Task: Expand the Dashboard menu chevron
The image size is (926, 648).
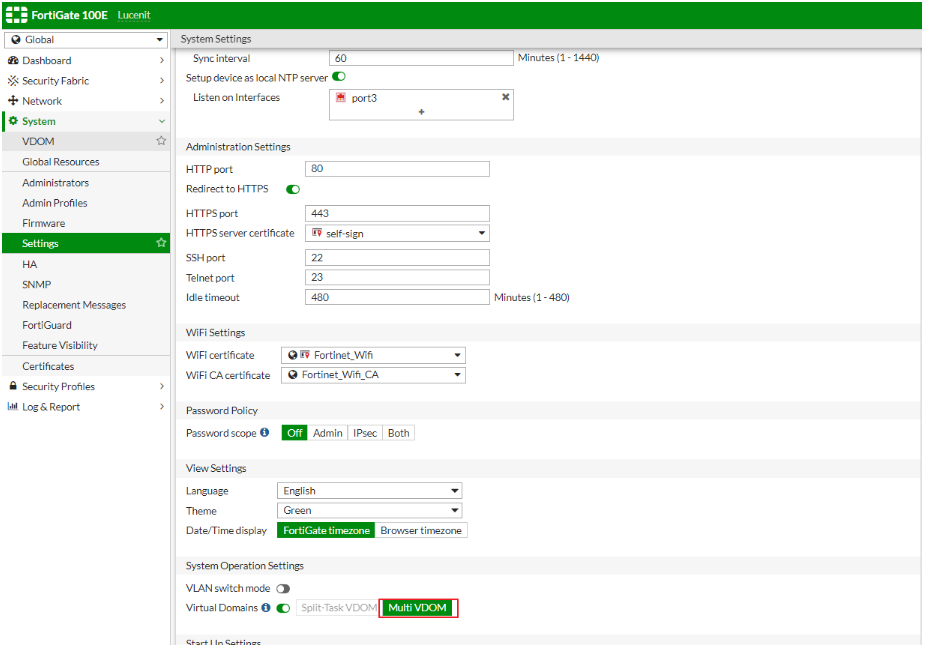Action: (x=161, y=60)
